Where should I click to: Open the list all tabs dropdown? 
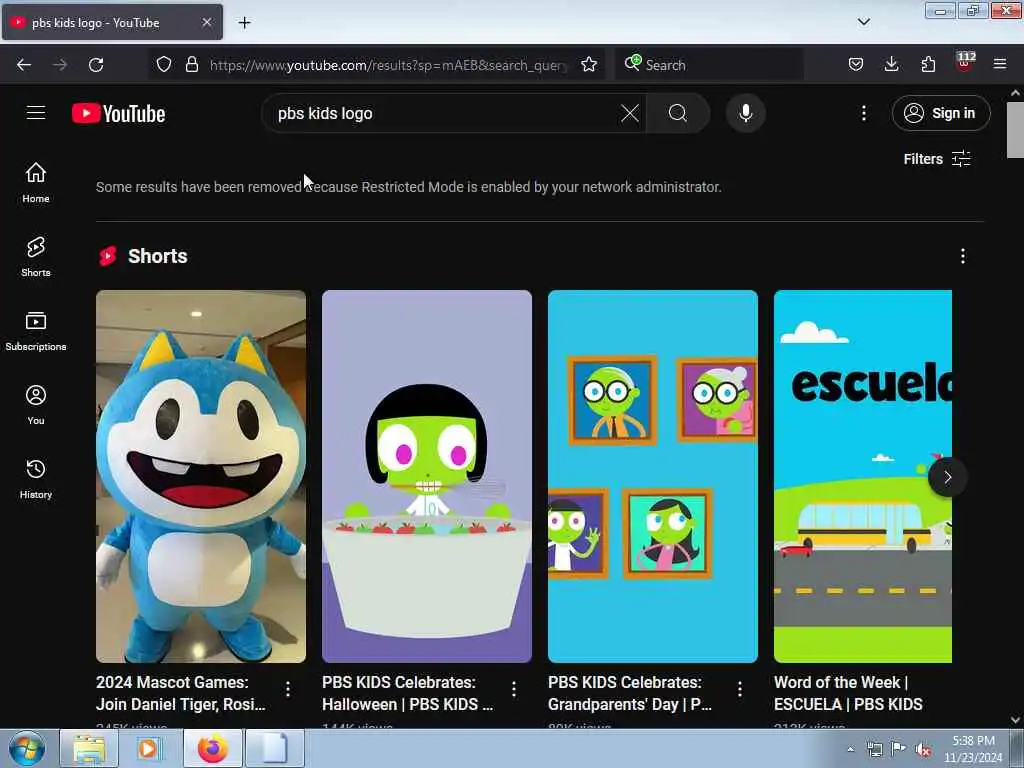click(863, 22)
